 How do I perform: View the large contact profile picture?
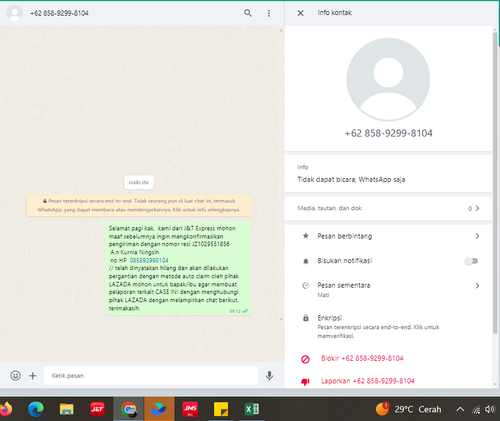pyautogui.click(x=388, y=79)
